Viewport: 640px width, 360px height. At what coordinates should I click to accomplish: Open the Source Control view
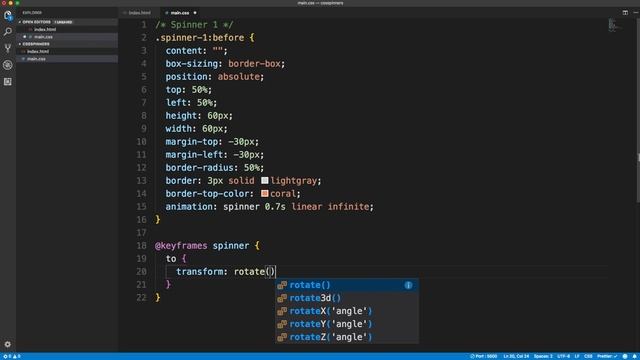(8, 48)
